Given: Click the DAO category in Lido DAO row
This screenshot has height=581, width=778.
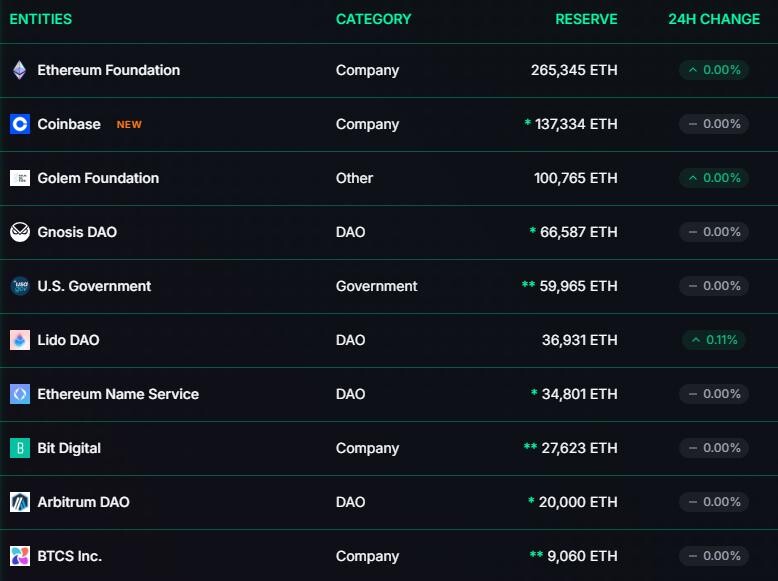Looking at the screenshot, I should tap(350, 340).
